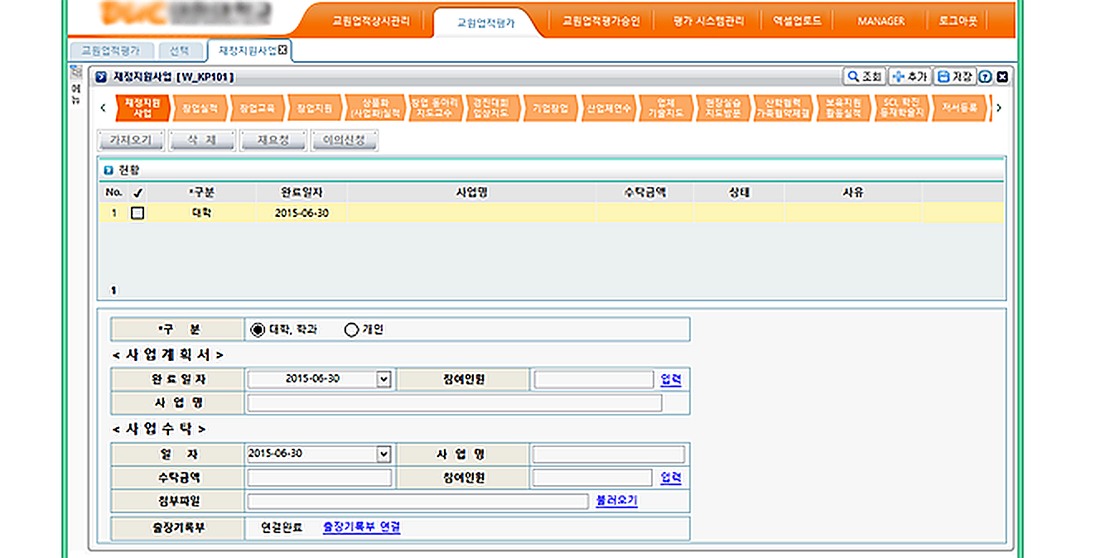Click the 불러오기 attachment link

617,500
